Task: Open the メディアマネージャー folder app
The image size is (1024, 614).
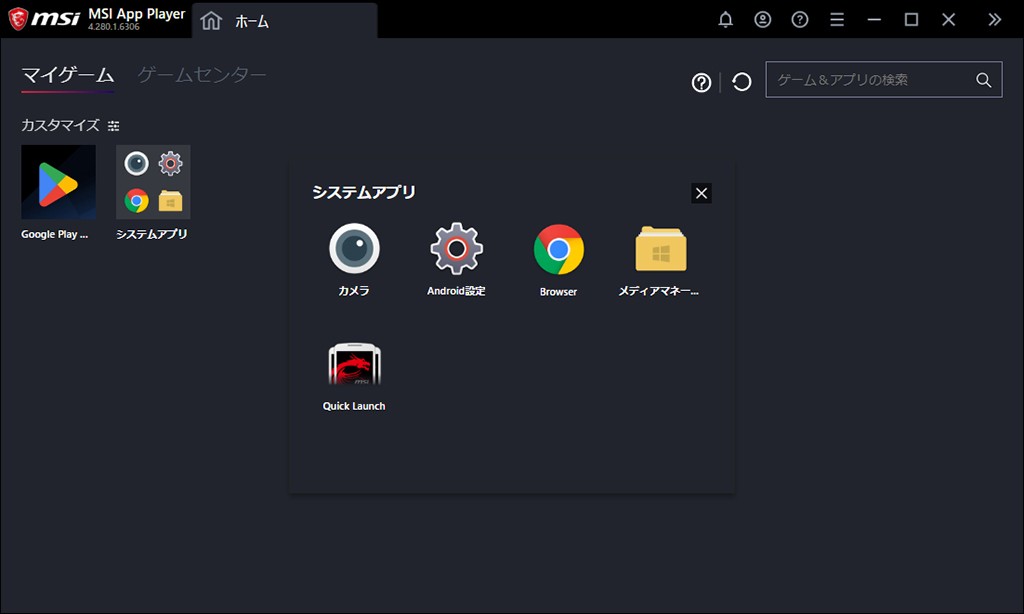Action: [660, 250]
